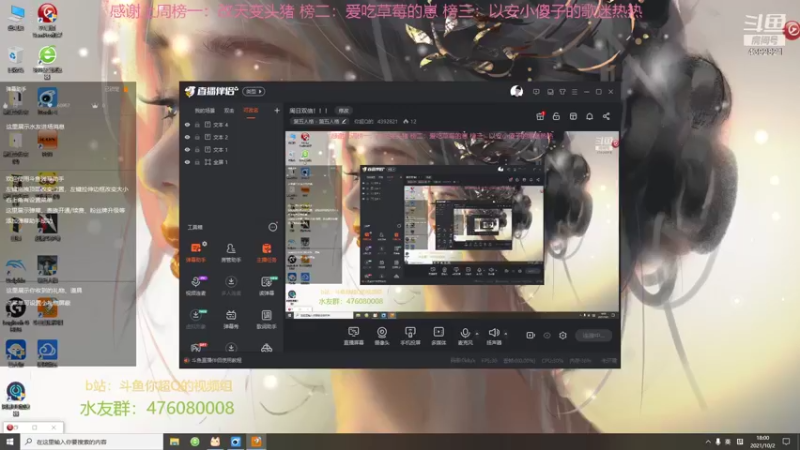The height and width of the screenshot is (450, 800).
Task: Lock the 文本 2 layer
Action: [197, 137]
